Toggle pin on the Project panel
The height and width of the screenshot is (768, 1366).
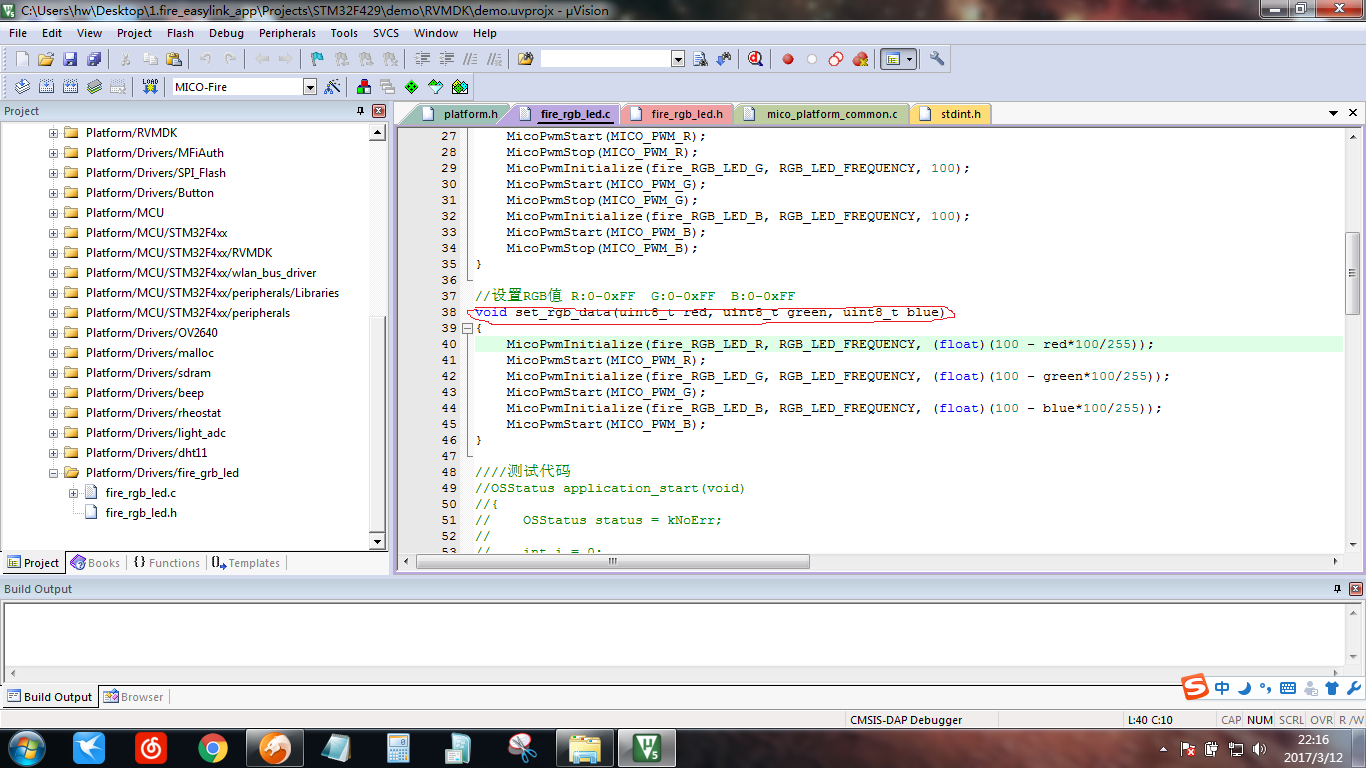point(361,111)
